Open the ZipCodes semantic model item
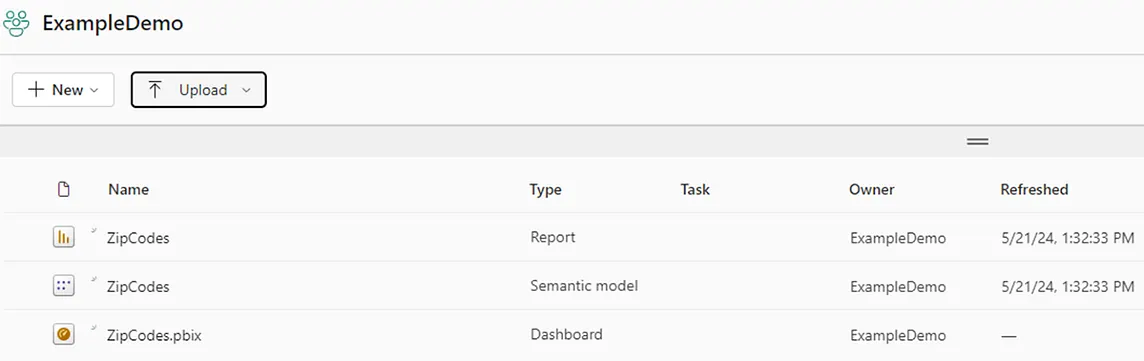Screen dimensions: 1144x361 click(138, 287)
